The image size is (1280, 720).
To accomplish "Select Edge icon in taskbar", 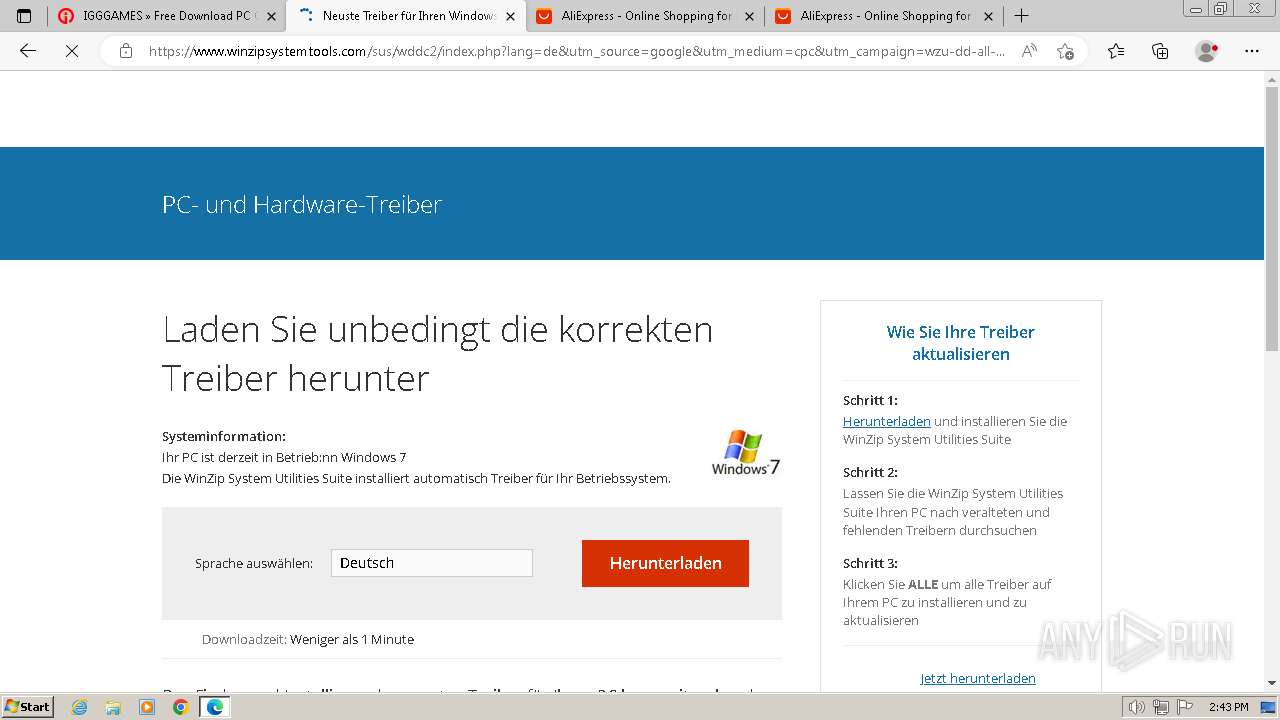I will [x=214, y=706].
